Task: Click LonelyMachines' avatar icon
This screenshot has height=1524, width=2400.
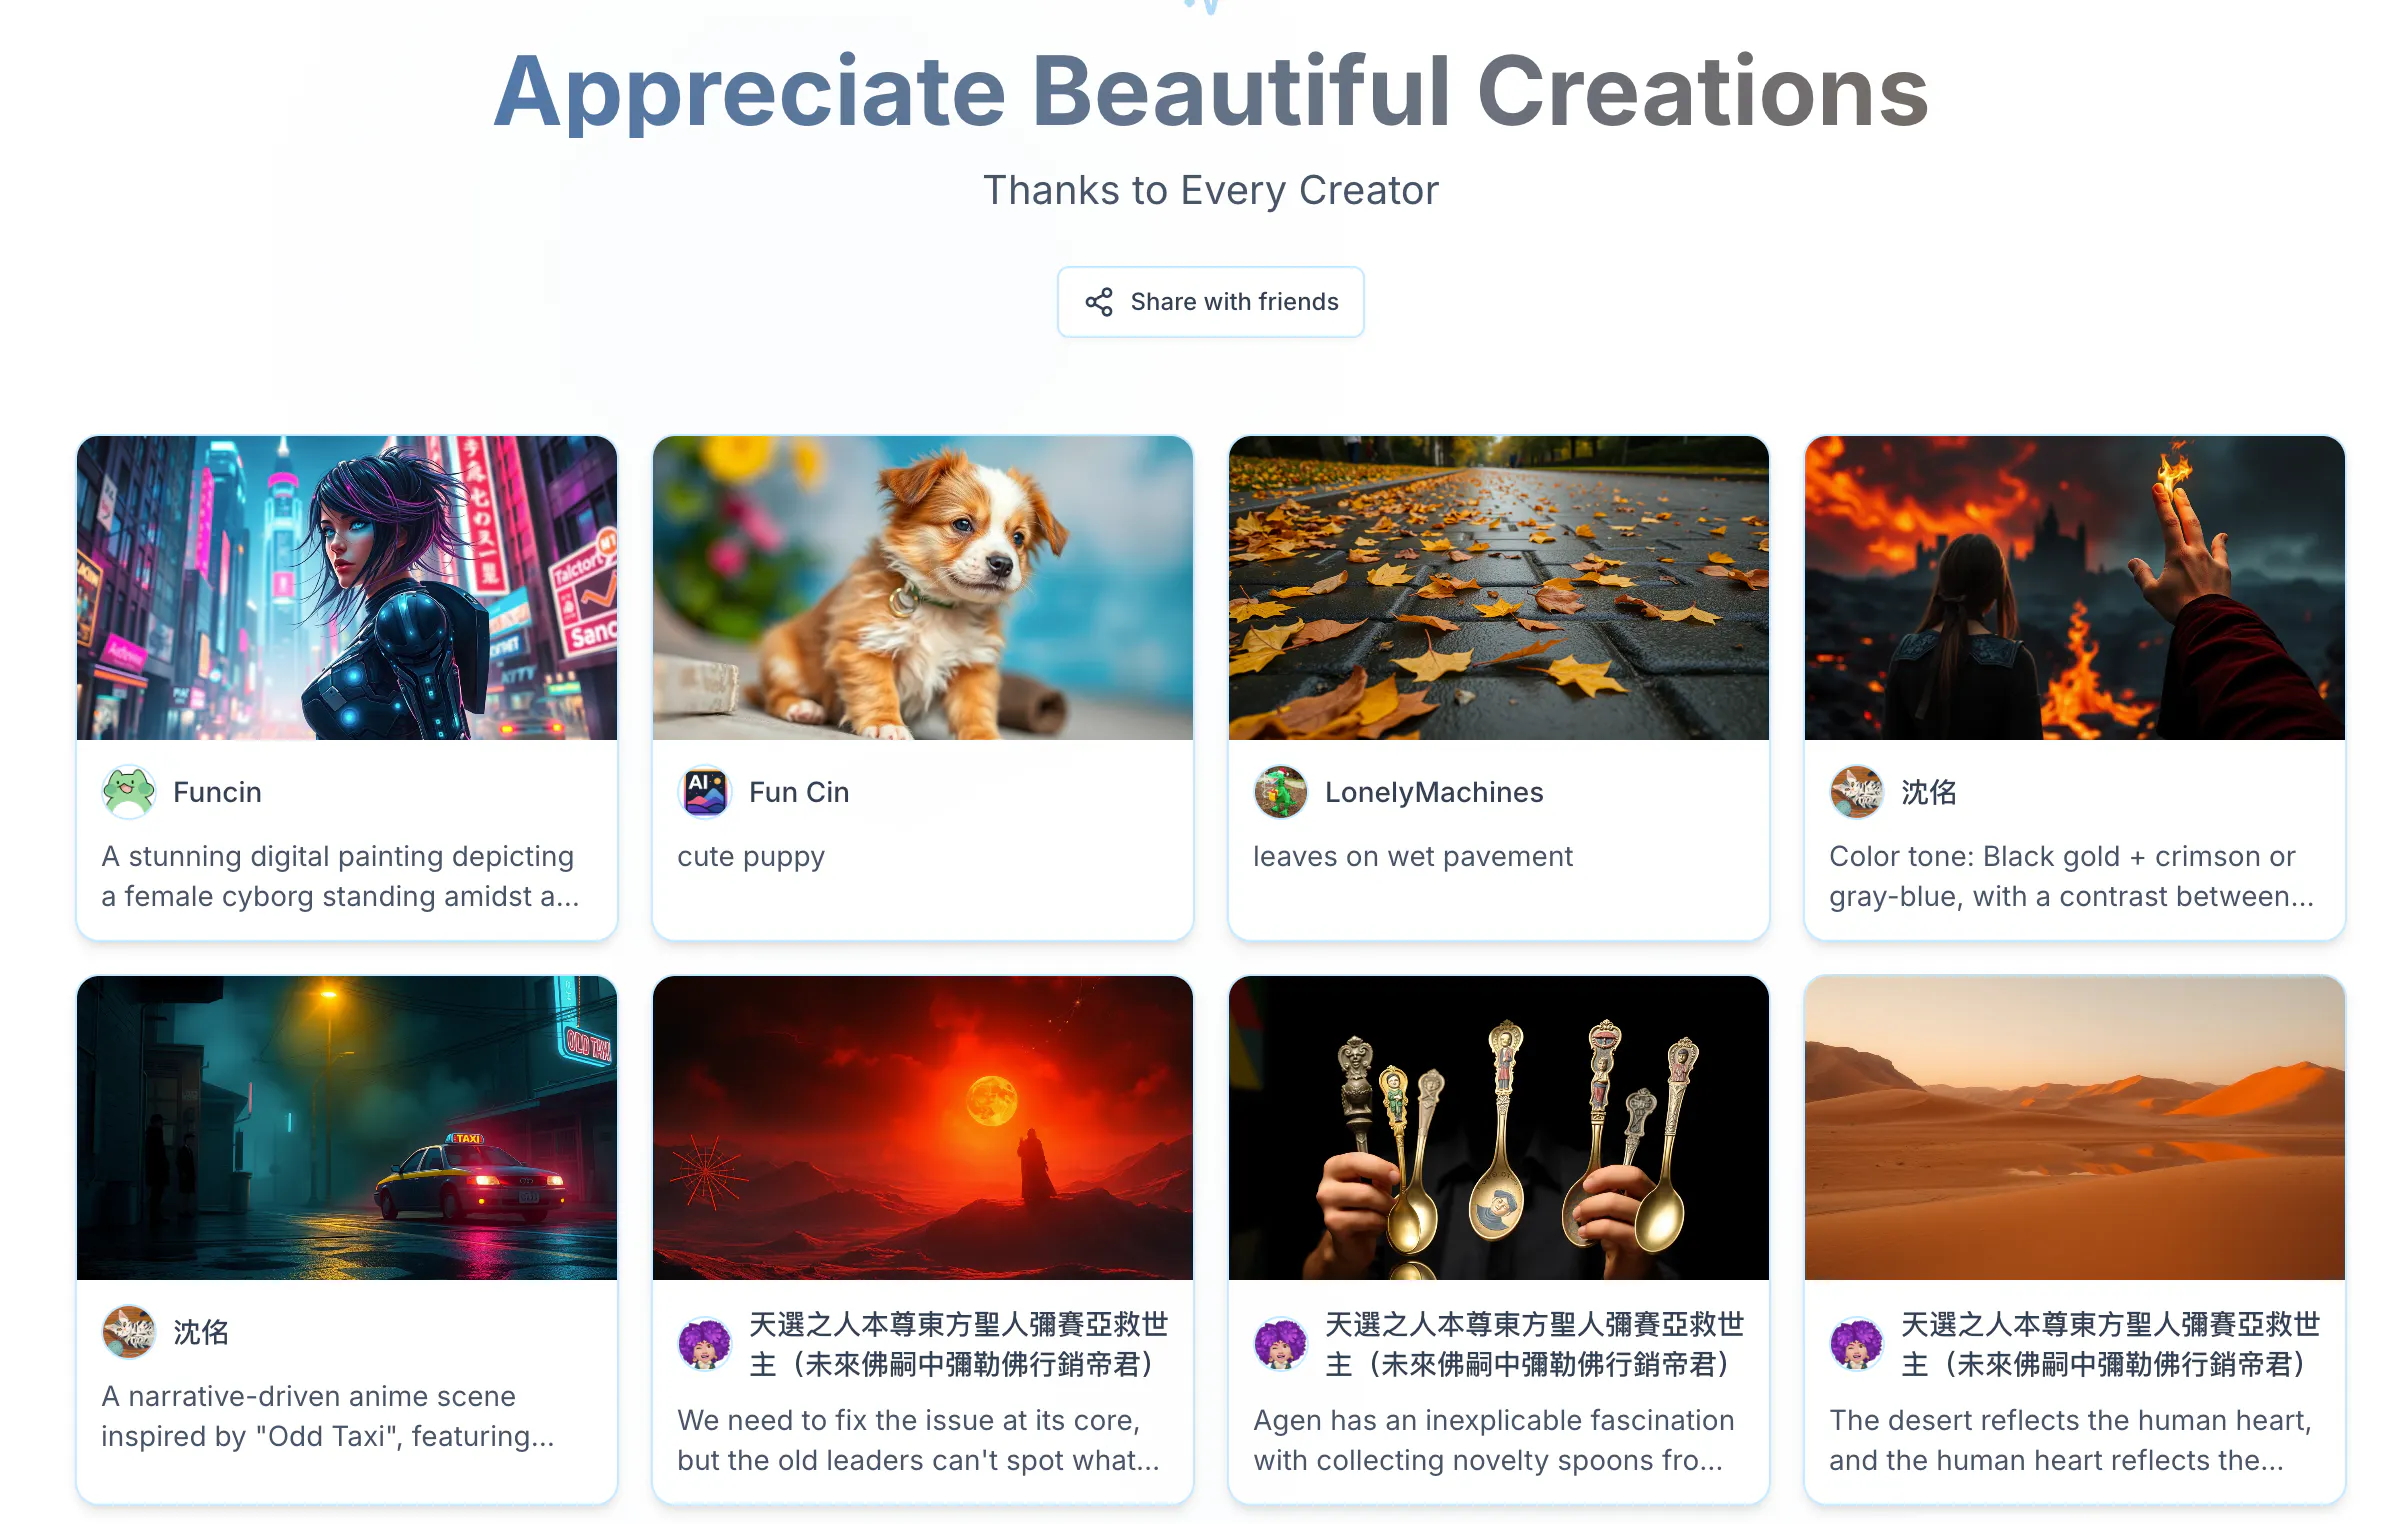Action: point(1281,792)
